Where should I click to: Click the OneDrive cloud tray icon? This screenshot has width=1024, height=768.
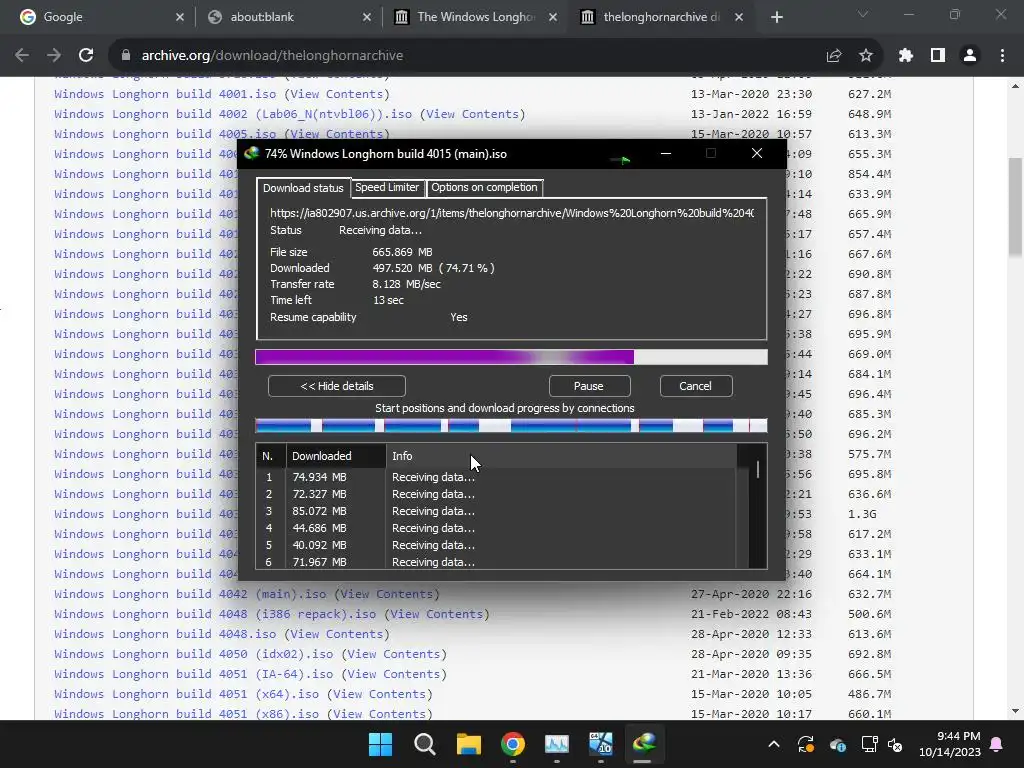pos(838,744)
